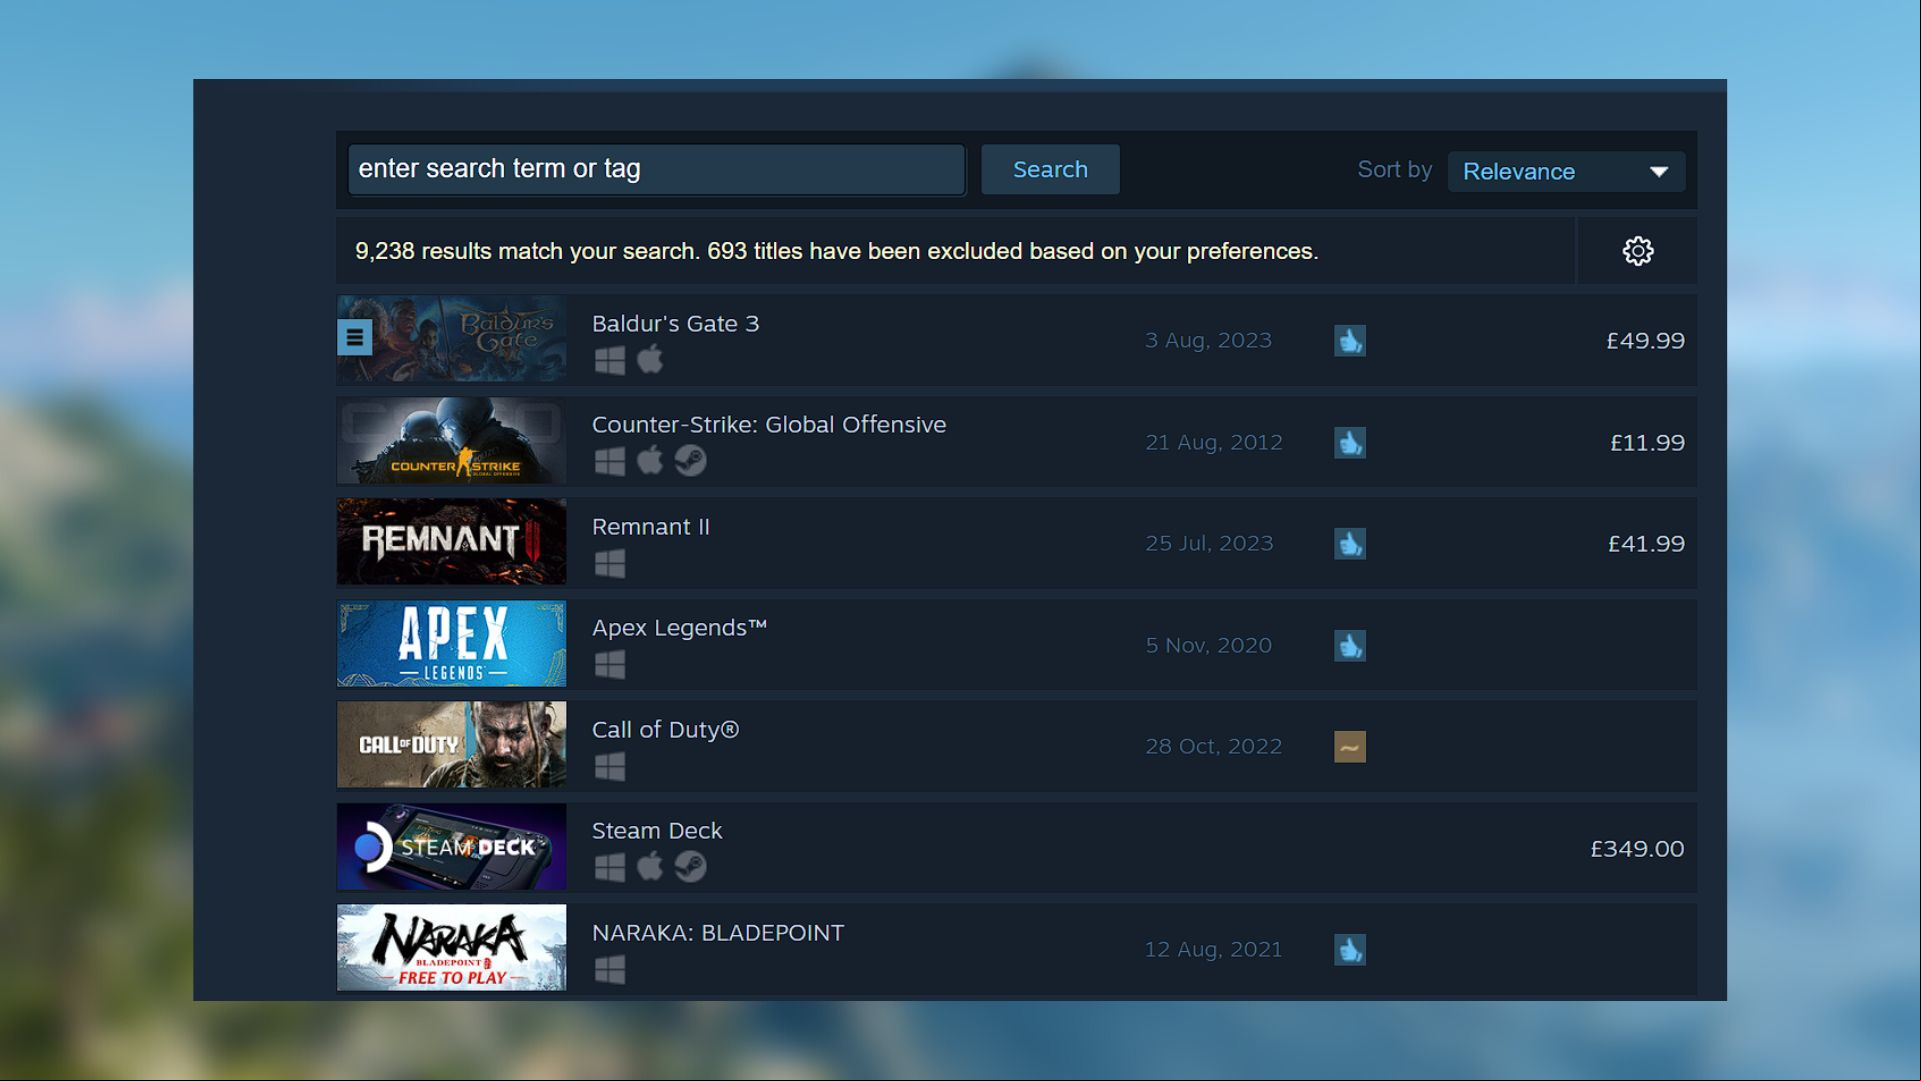
Task: Click the £41.99 price of Remnant II
Action: click(1646, 544)
